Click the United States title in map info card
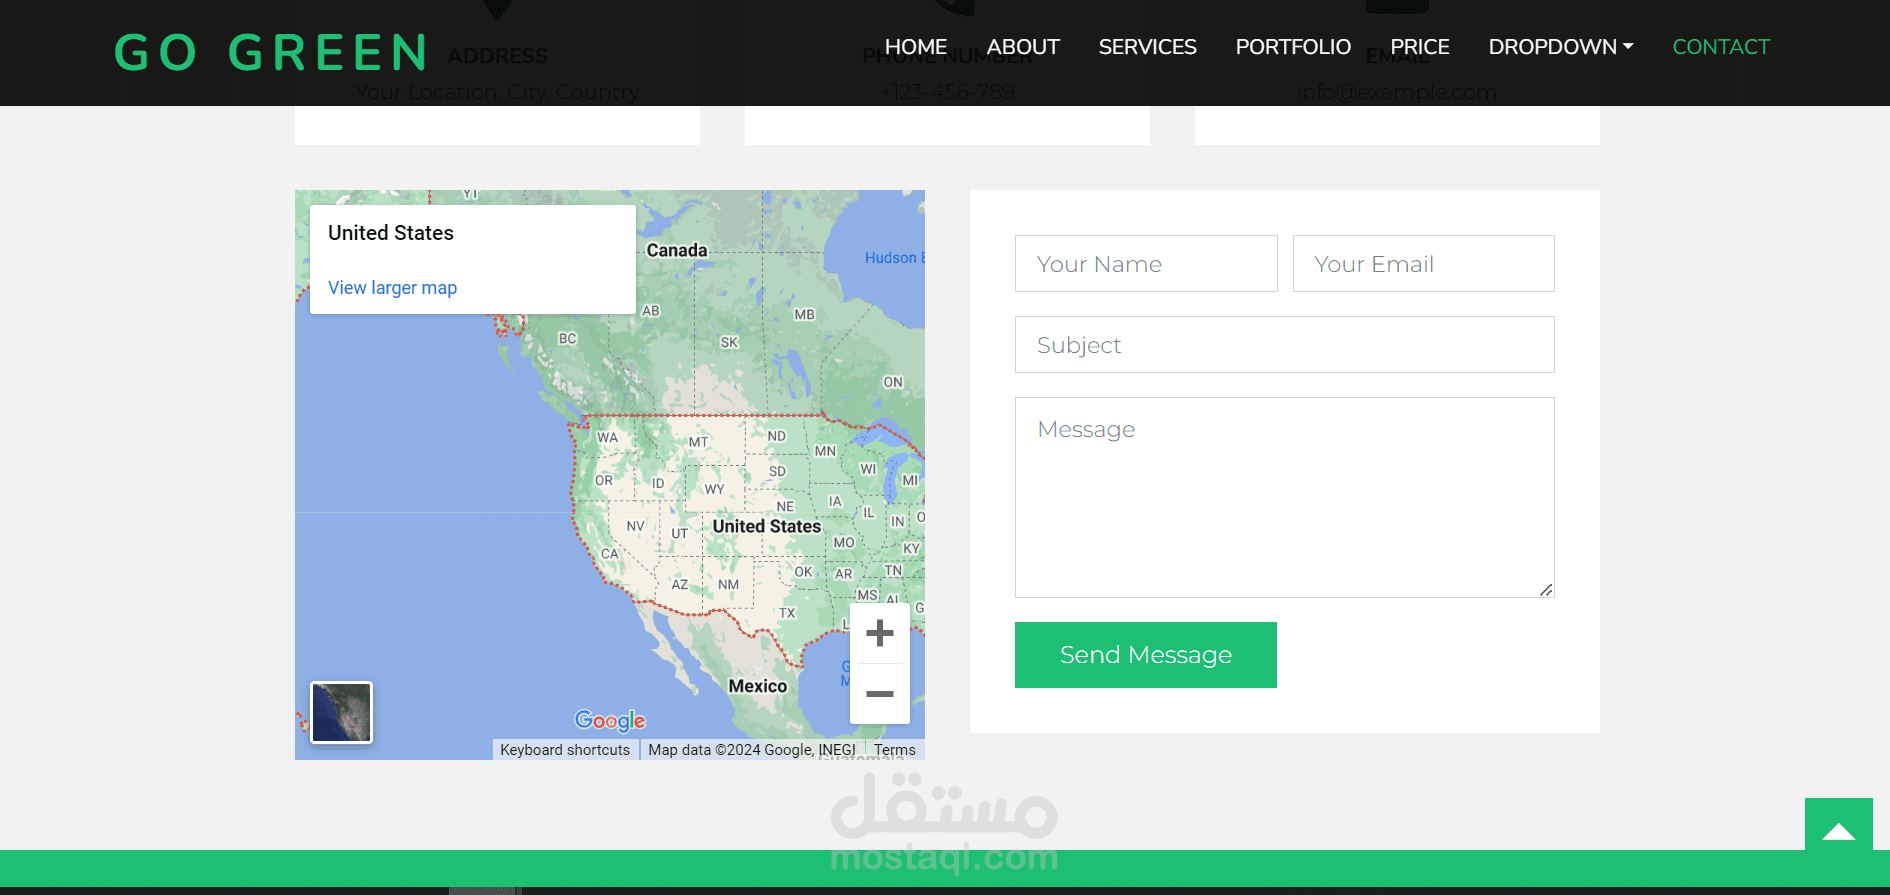 [x=391, y=233]
